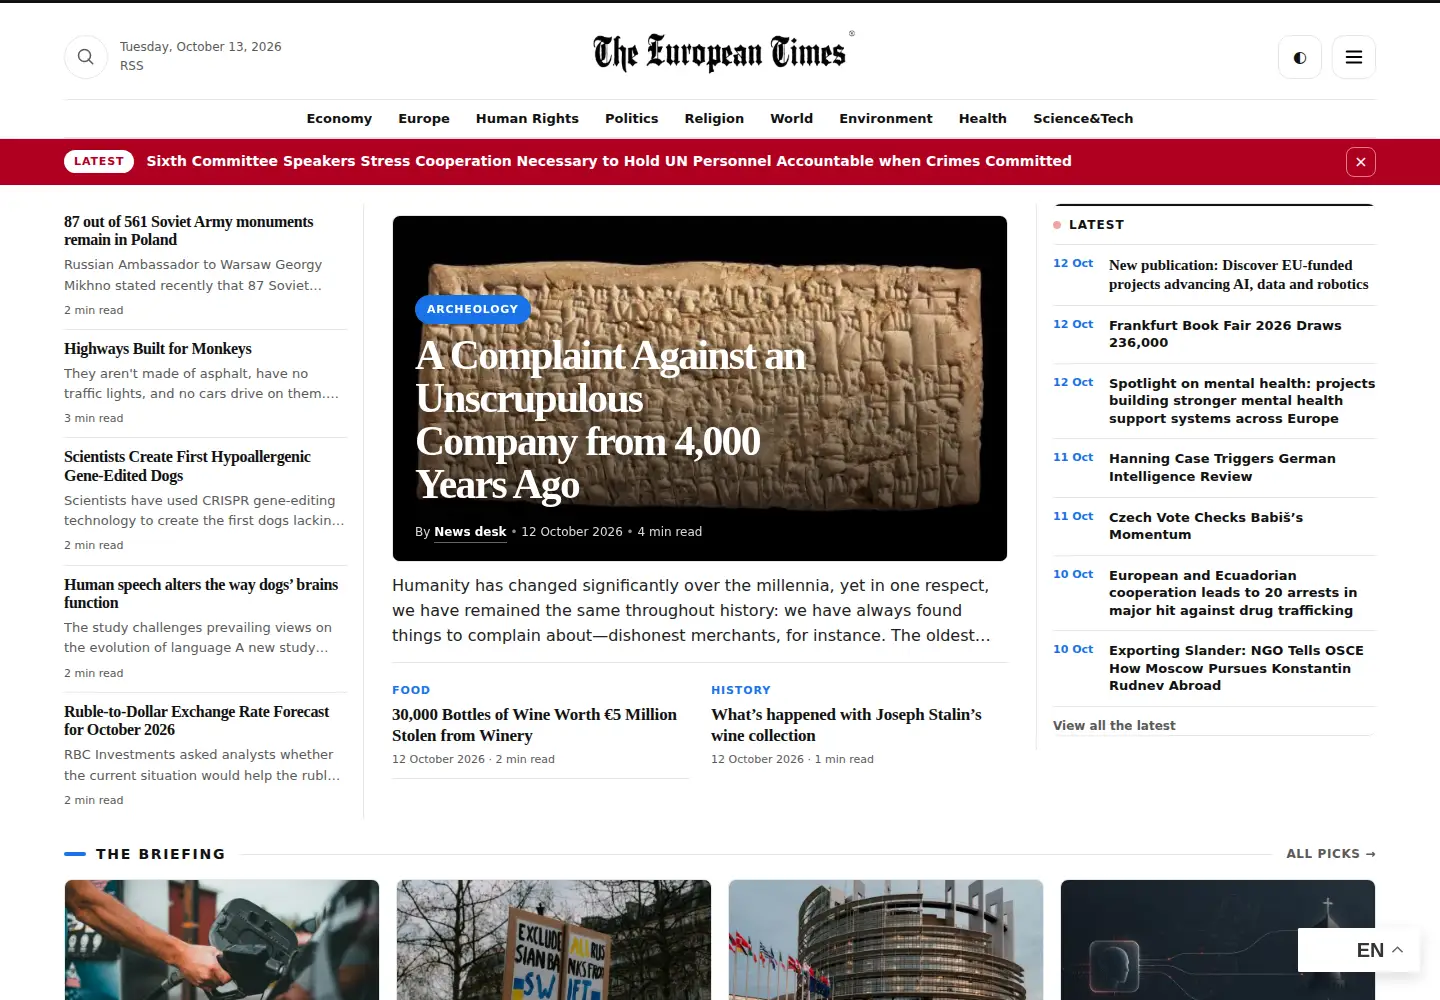Open the dogs' brains human speech article
1440x1000 pixels.
click(201, 594)
